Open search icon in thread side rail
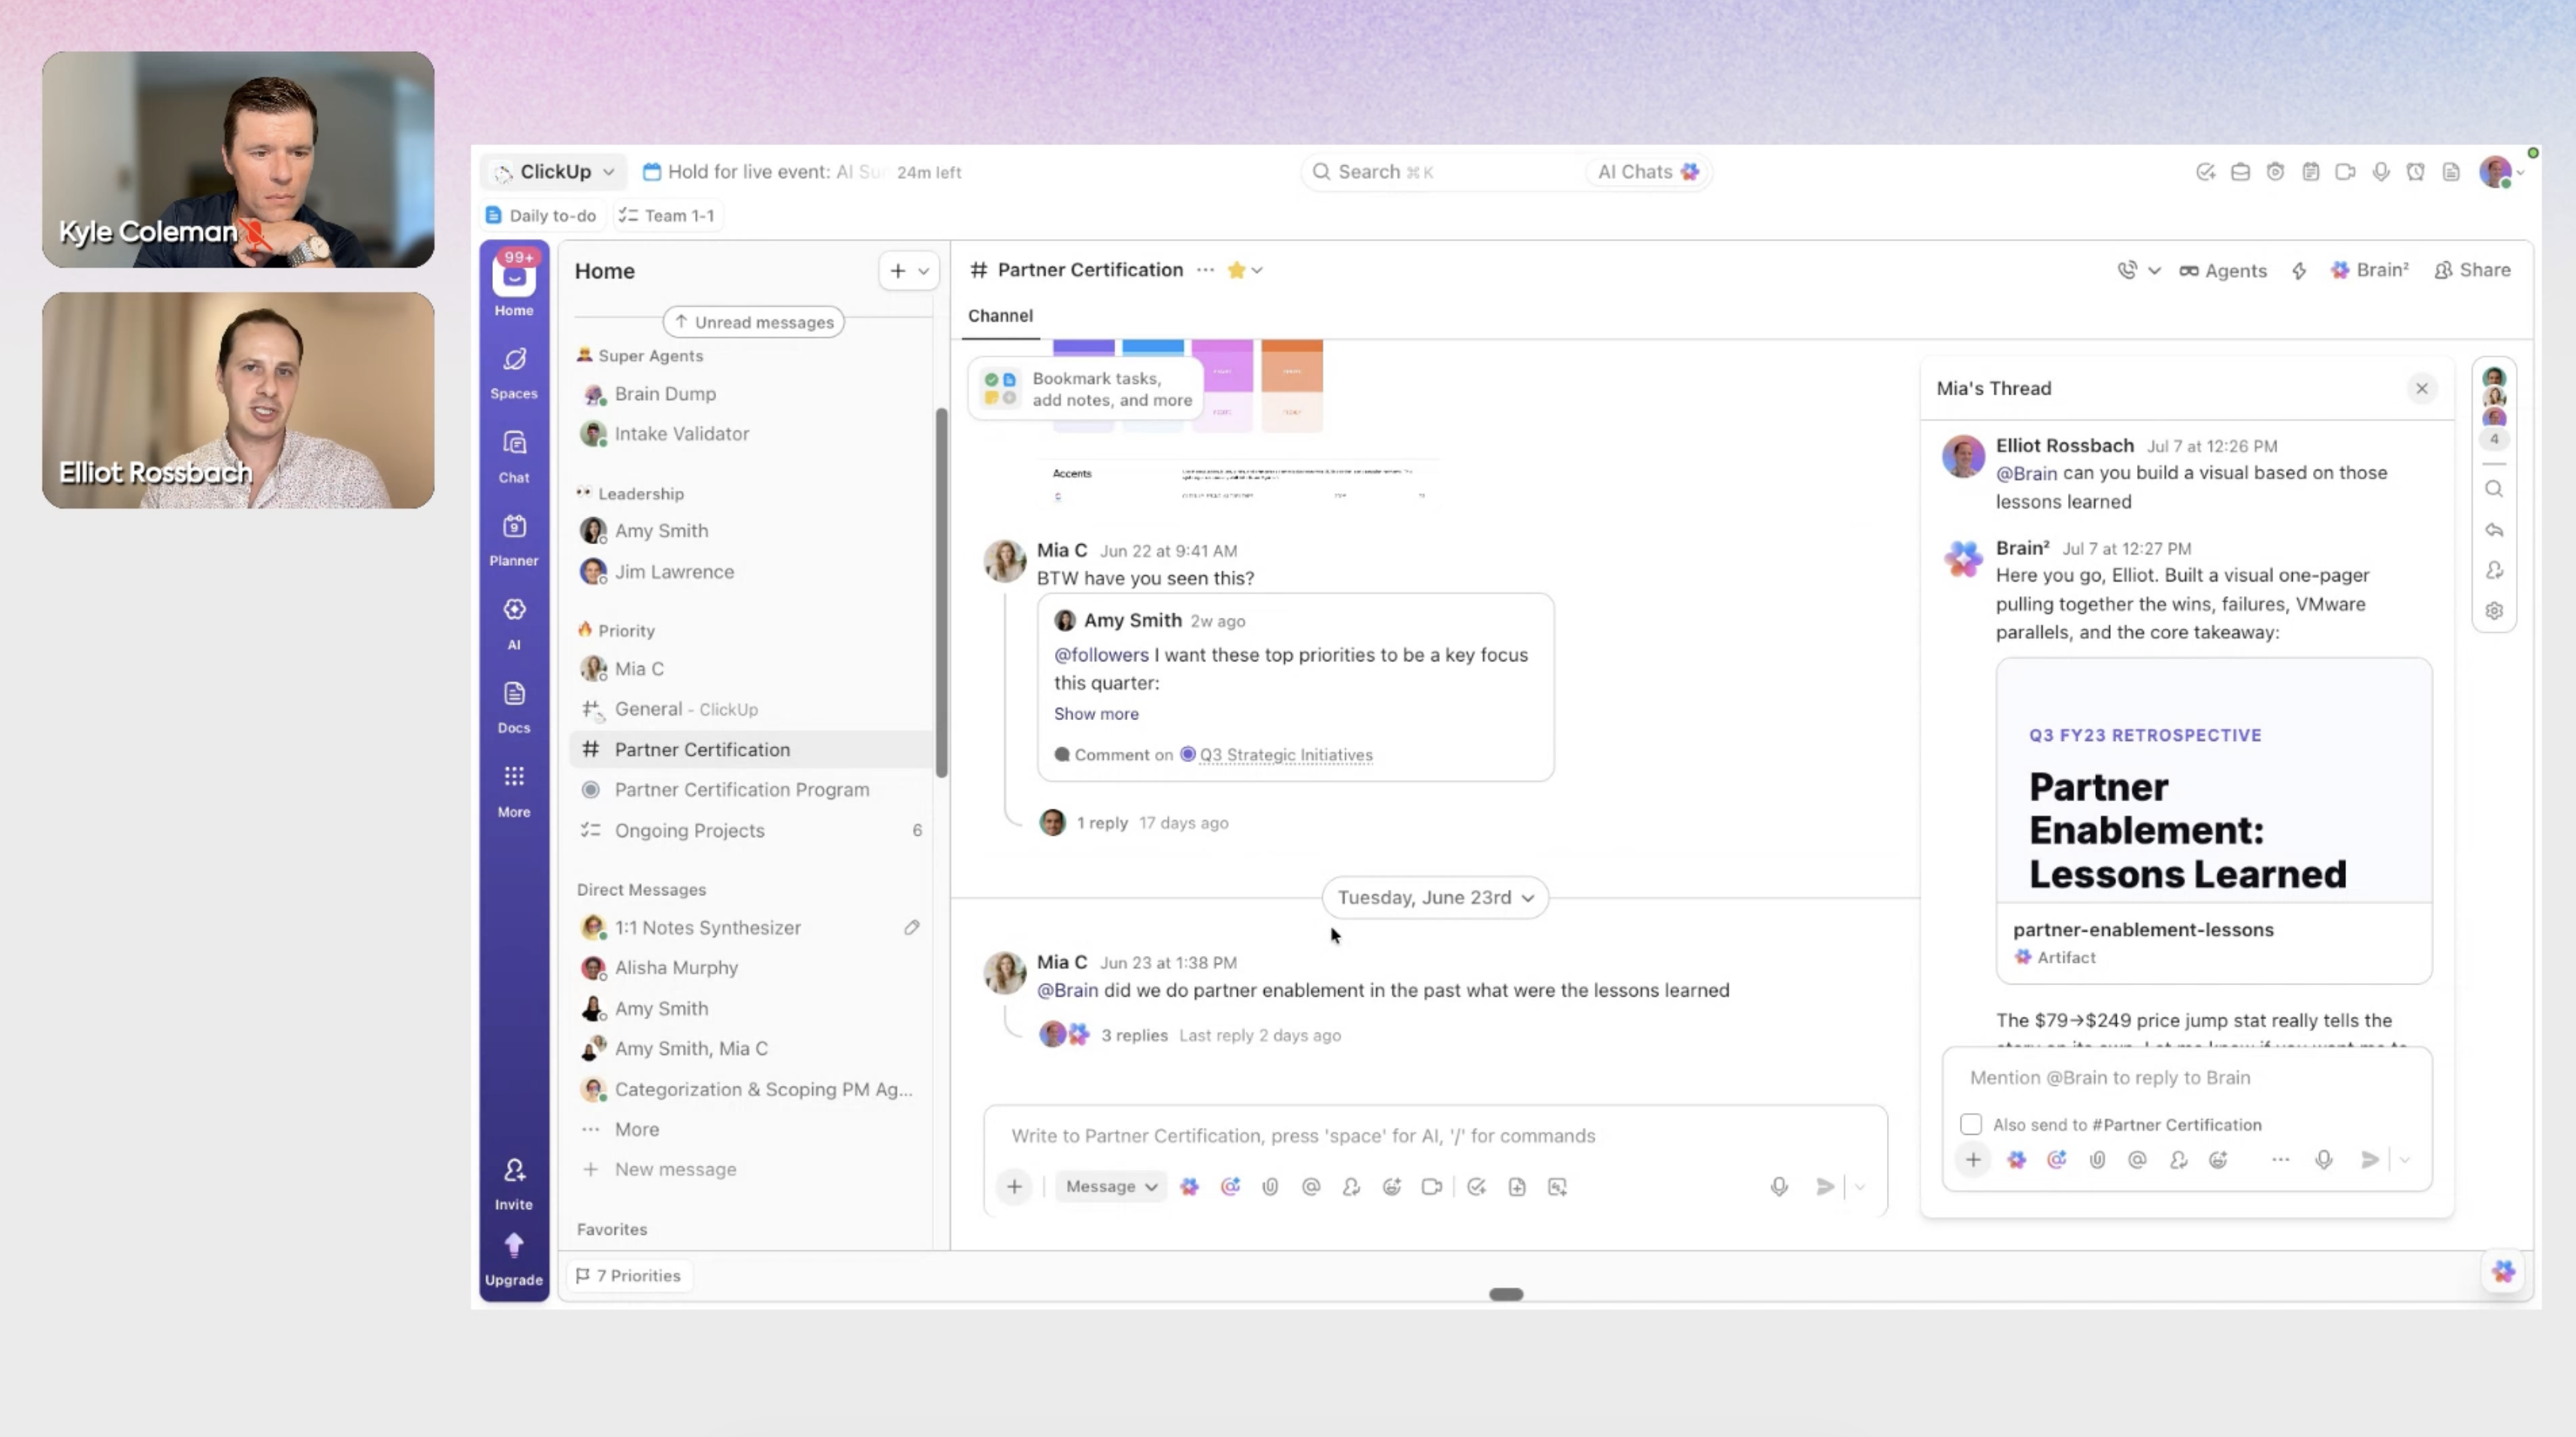This screenshot has width=2576, height=1437. [2494, 489]
